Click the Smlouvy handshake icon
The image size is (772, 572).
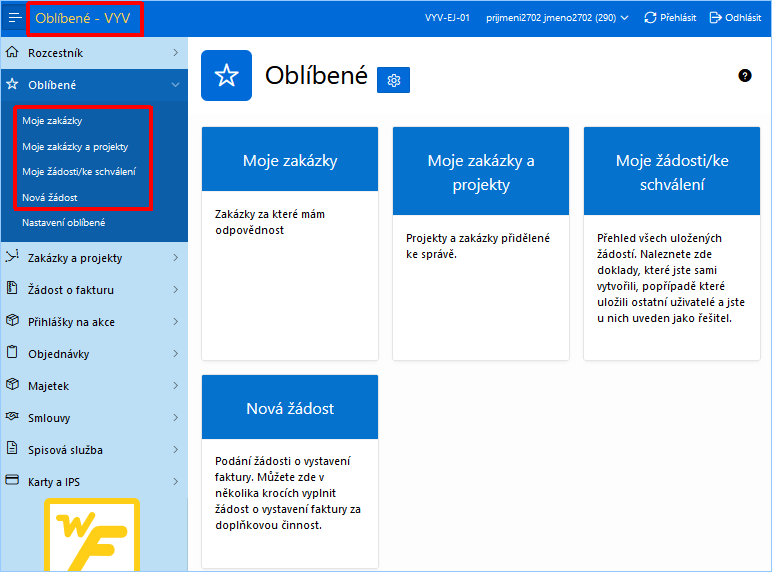click(12, 416)
